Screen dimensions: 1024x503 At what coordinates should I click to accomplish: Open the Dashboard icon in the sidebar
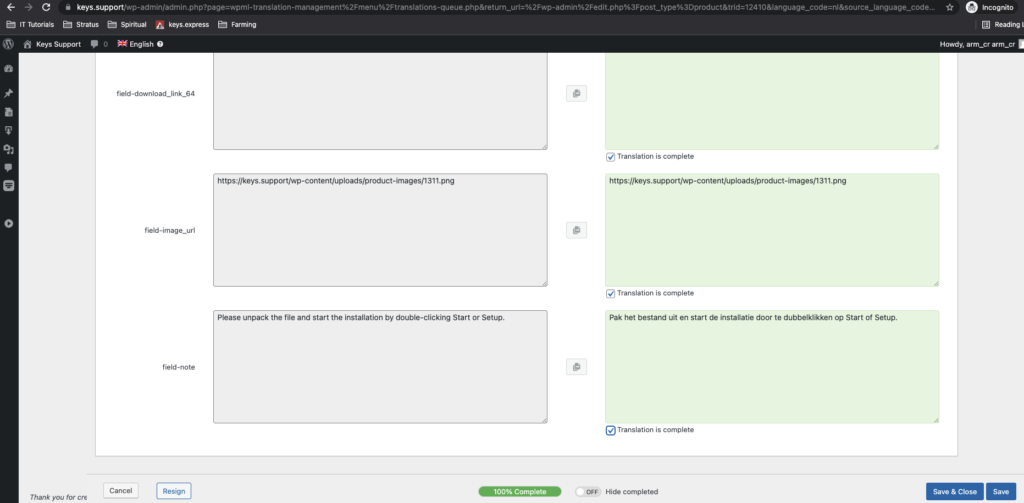(x=9, y=69)
